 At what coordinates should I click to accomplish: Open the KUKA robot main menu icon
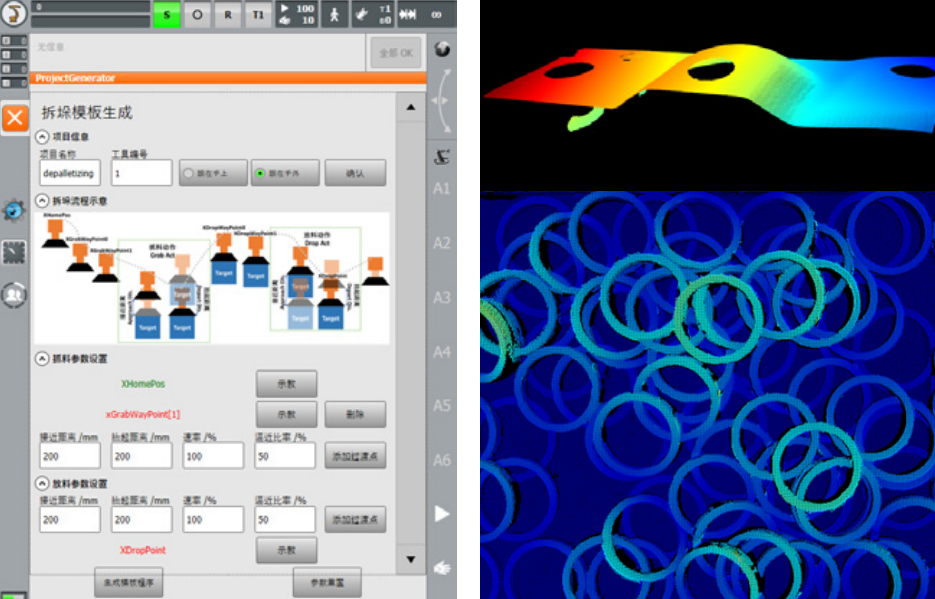click(x=14, y=14)
